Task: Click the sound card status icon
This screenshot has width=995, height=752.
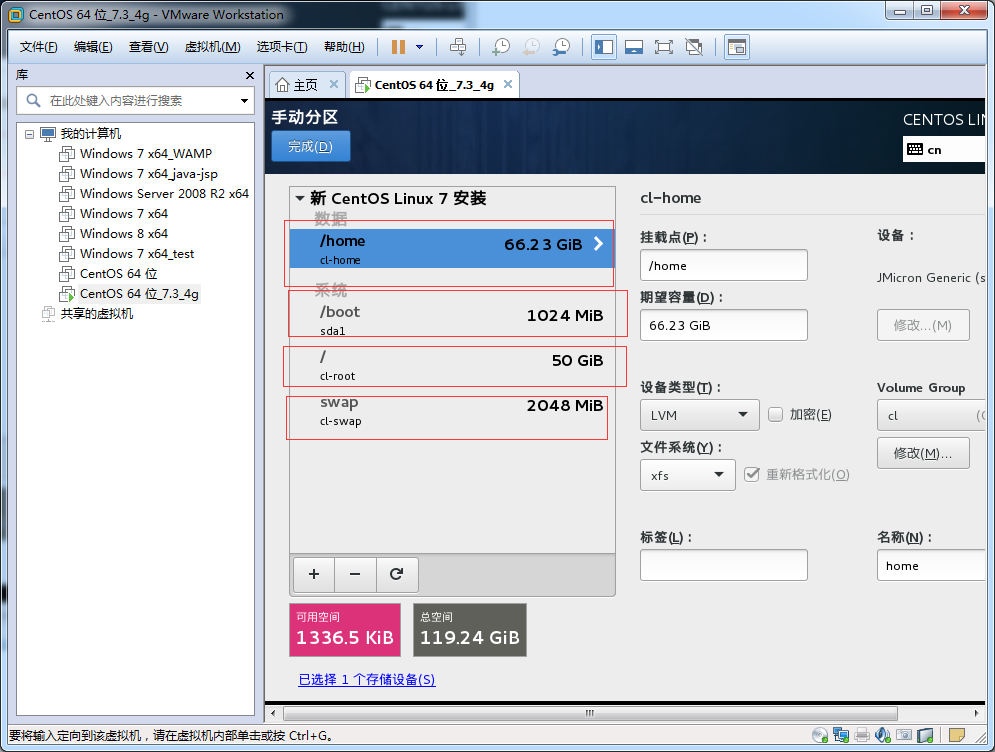Action: 883,735
